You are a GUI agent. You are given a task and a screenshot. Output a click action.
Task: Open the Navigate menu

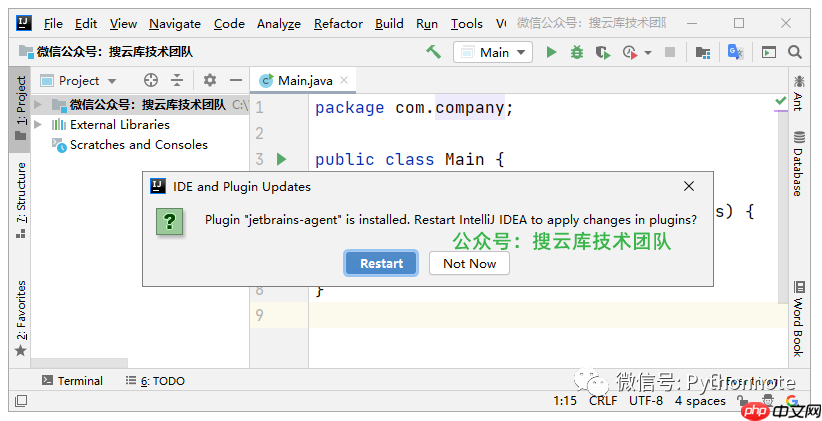tap(175, 24)
